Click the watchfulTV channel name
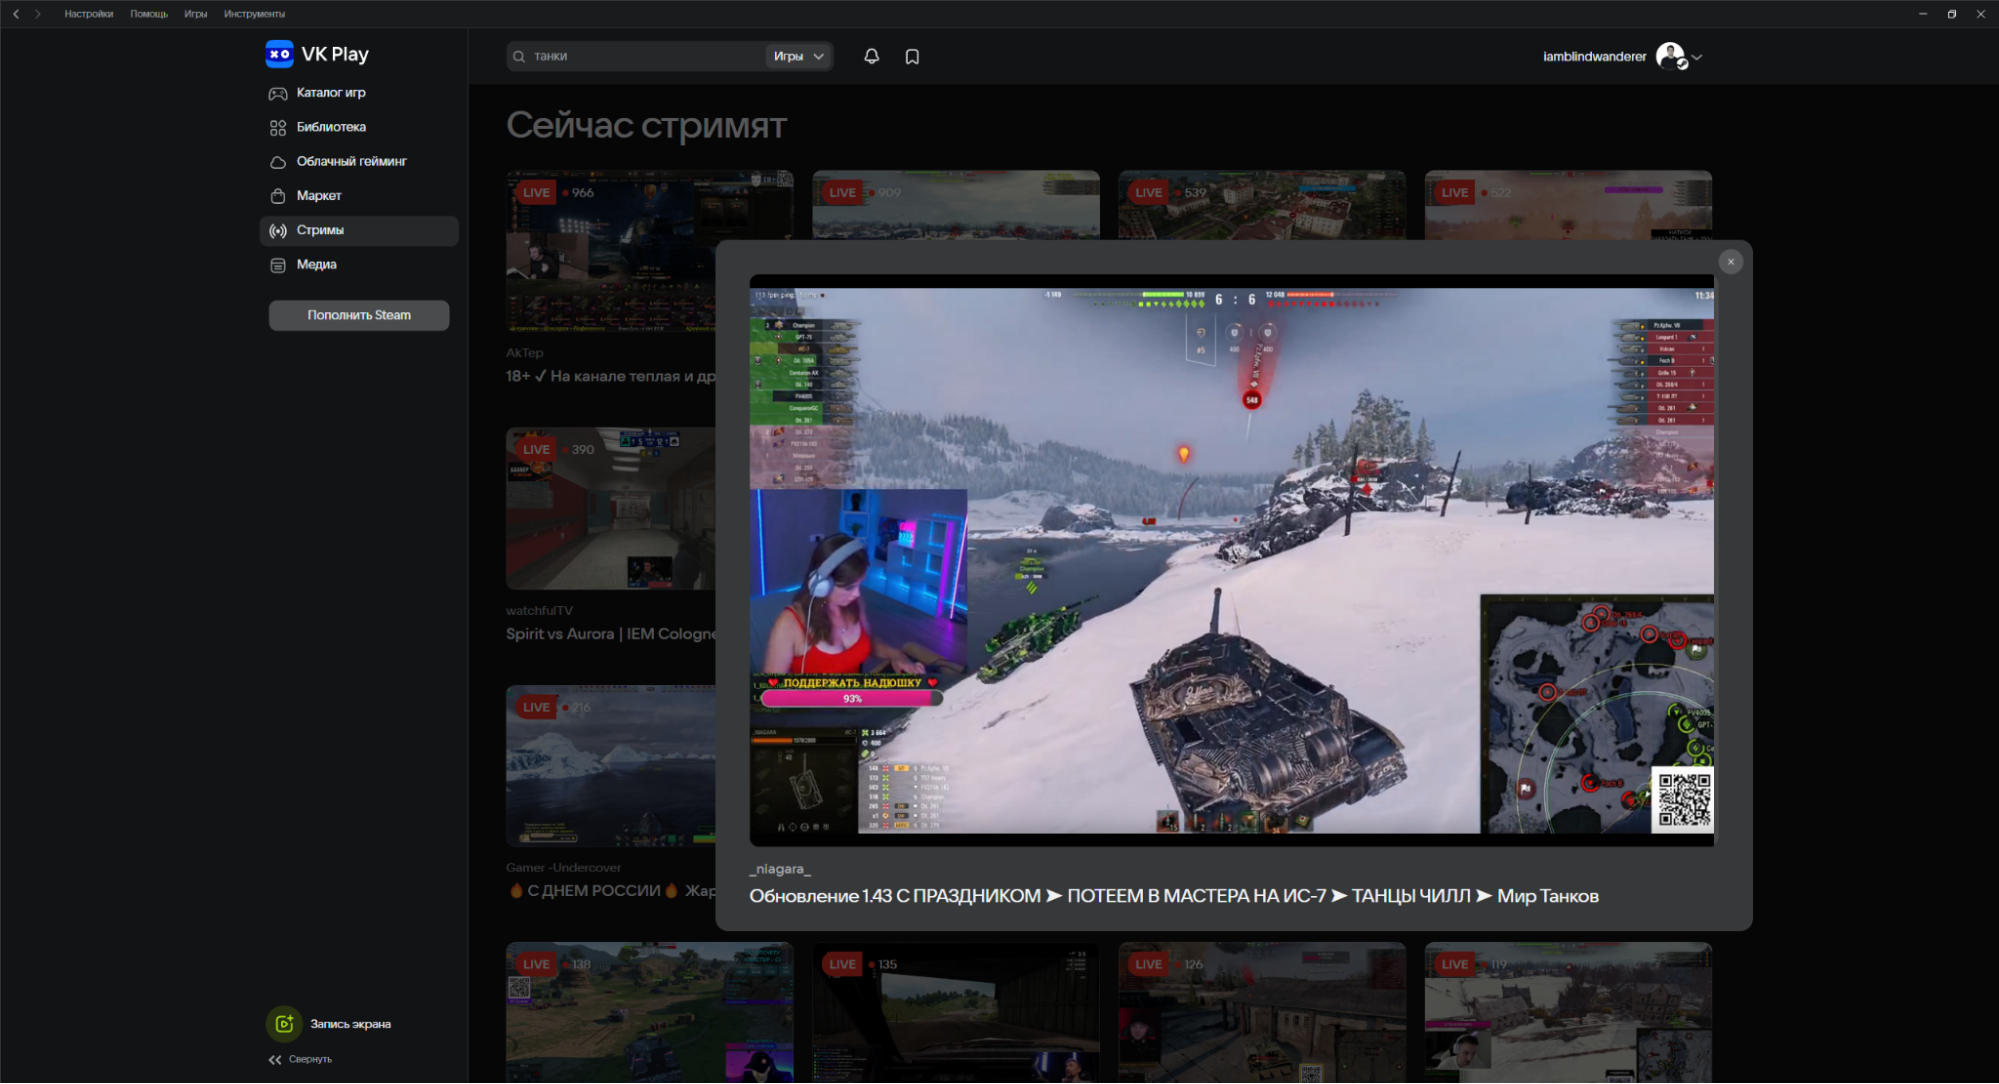The image size is (1999, 1084). pos(539,611)
